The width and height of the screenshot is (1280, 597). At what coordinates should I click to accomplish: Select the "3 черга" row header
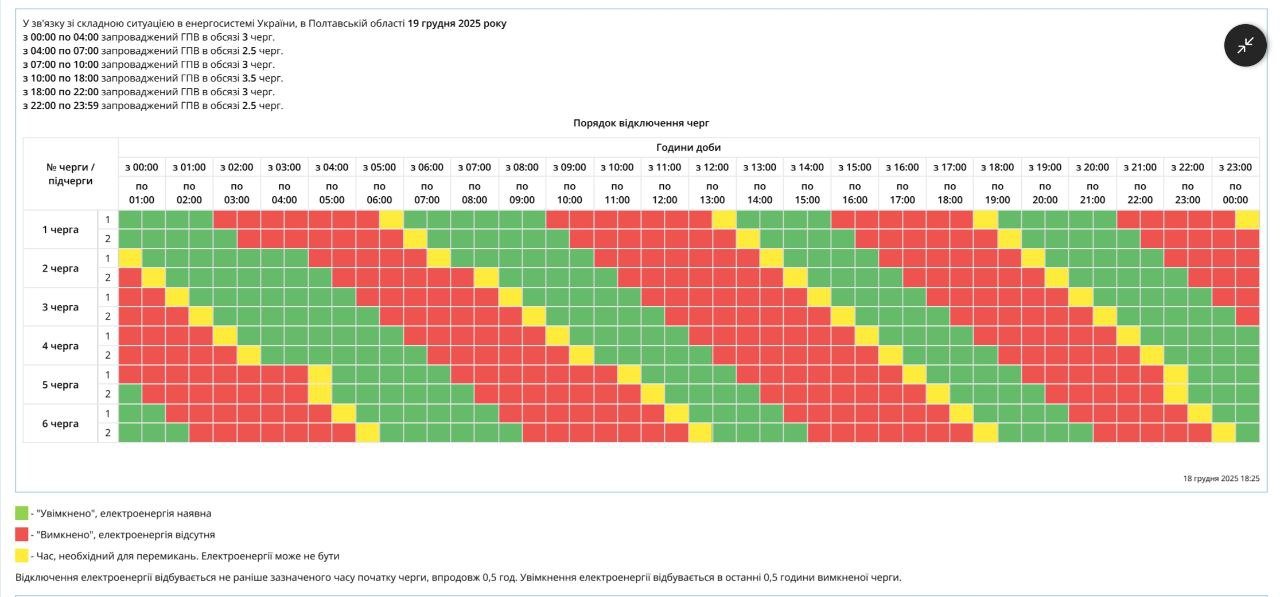point(60,307)
